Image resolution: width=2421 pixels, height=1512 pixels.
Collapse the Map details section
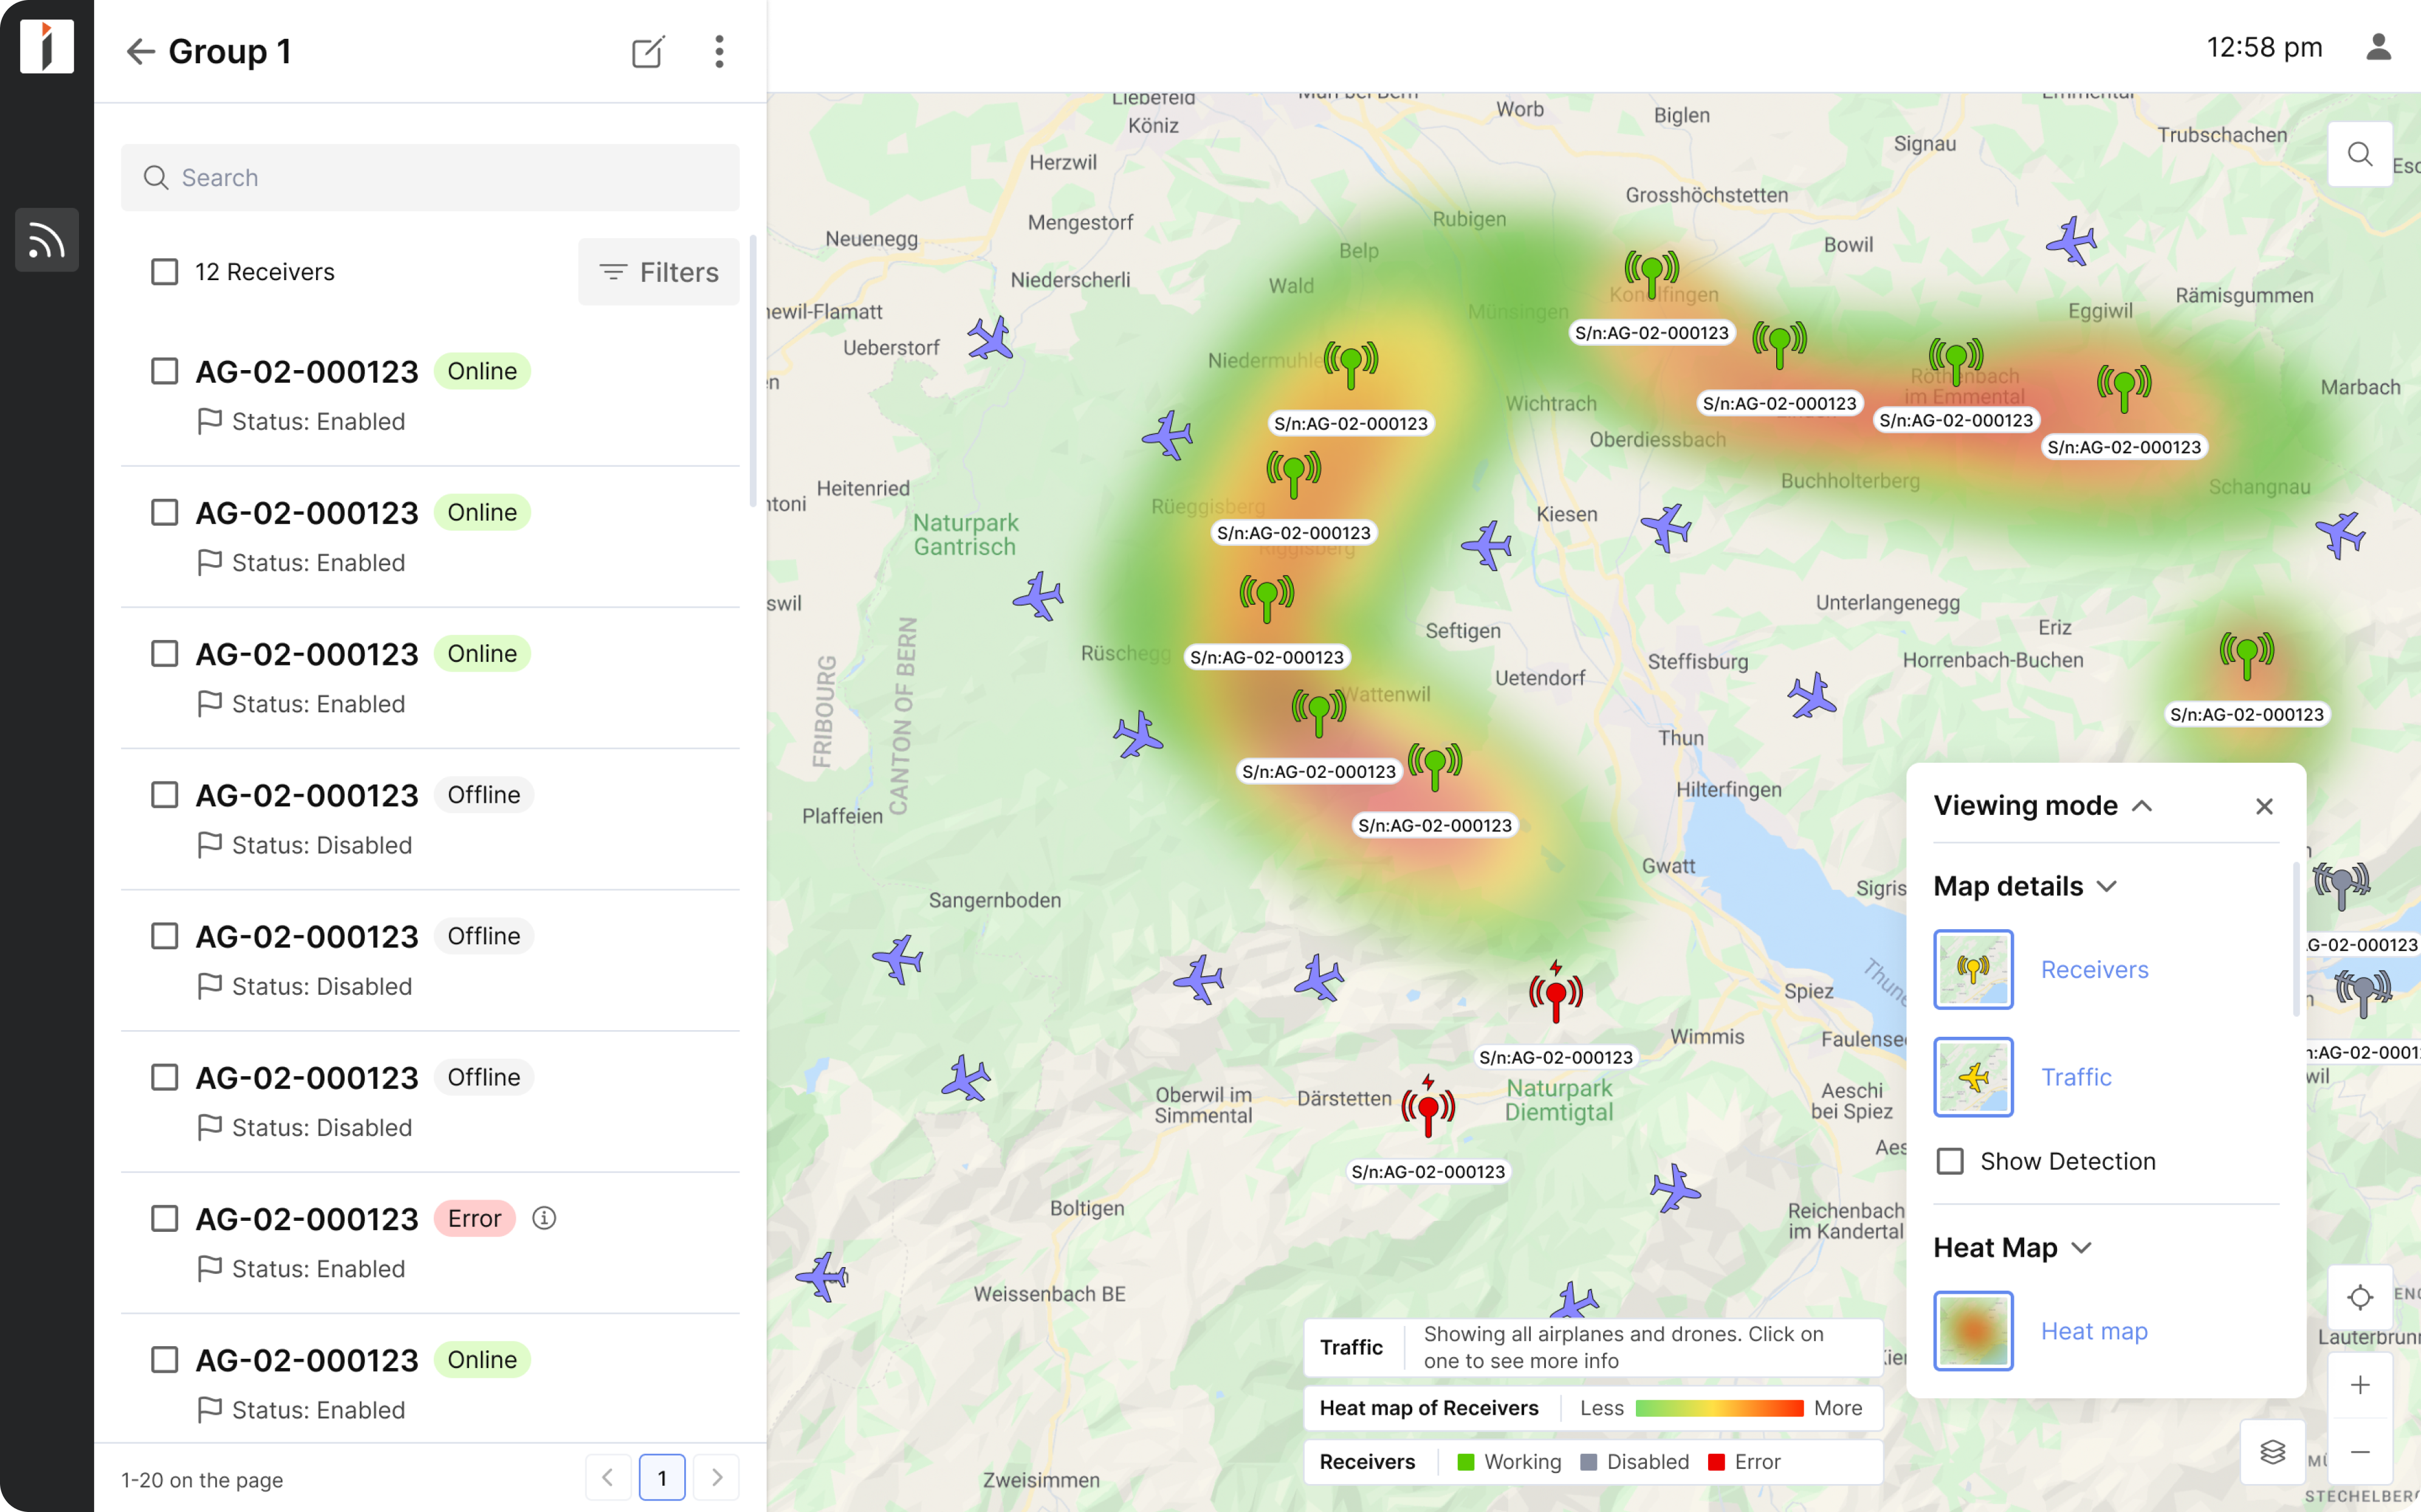2108,885
